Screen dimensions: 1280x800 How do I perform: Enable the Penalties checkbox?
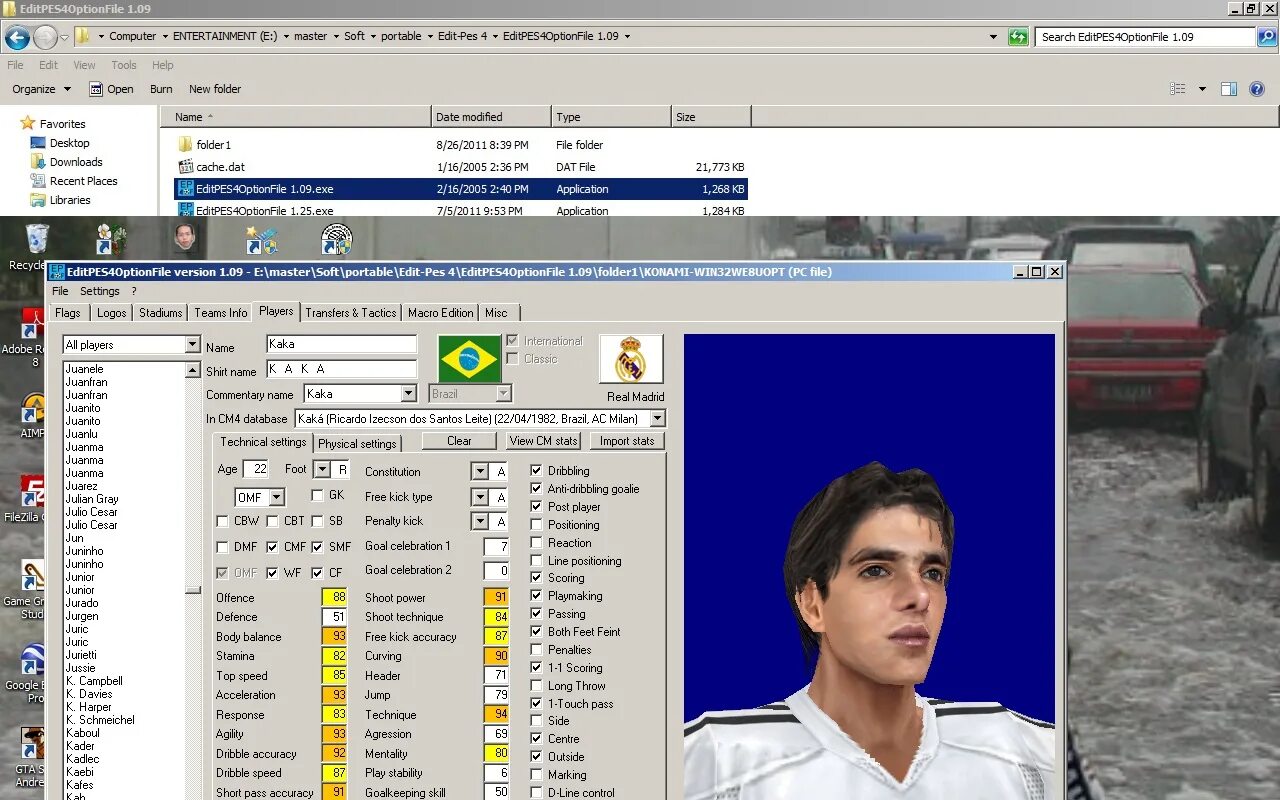point(536,650)
